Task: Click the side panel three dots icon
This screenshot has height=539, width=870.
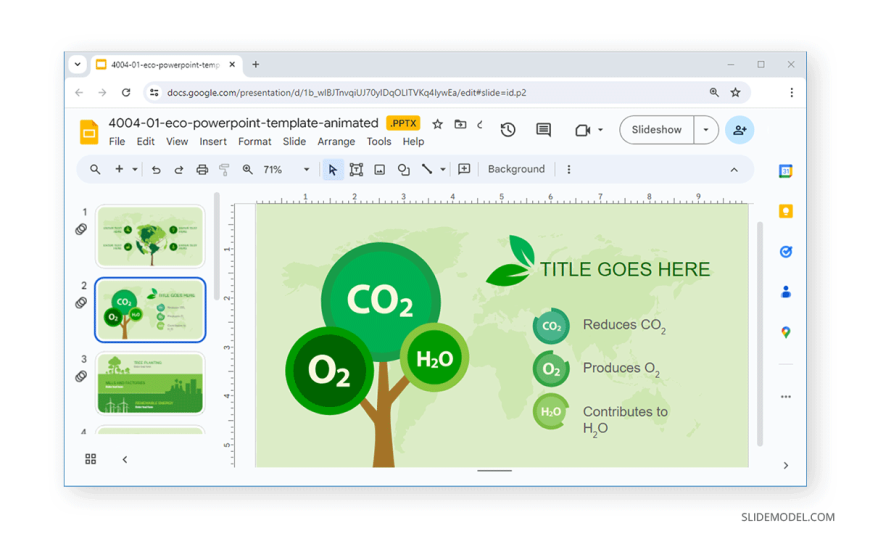Action: point(786,397)
